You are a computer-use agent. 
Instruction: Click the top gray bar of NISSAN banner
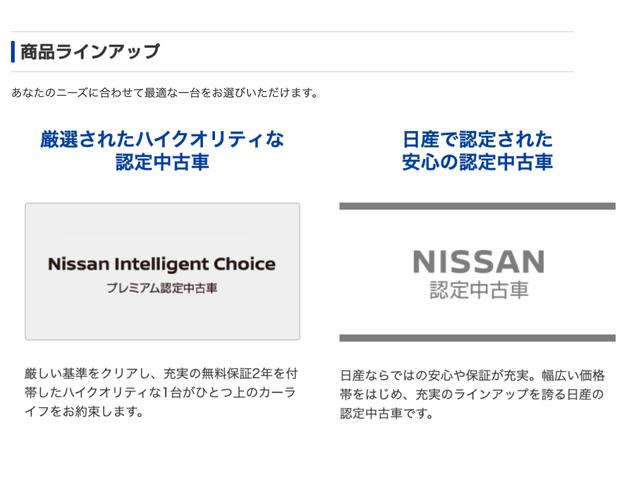point(478,206)
